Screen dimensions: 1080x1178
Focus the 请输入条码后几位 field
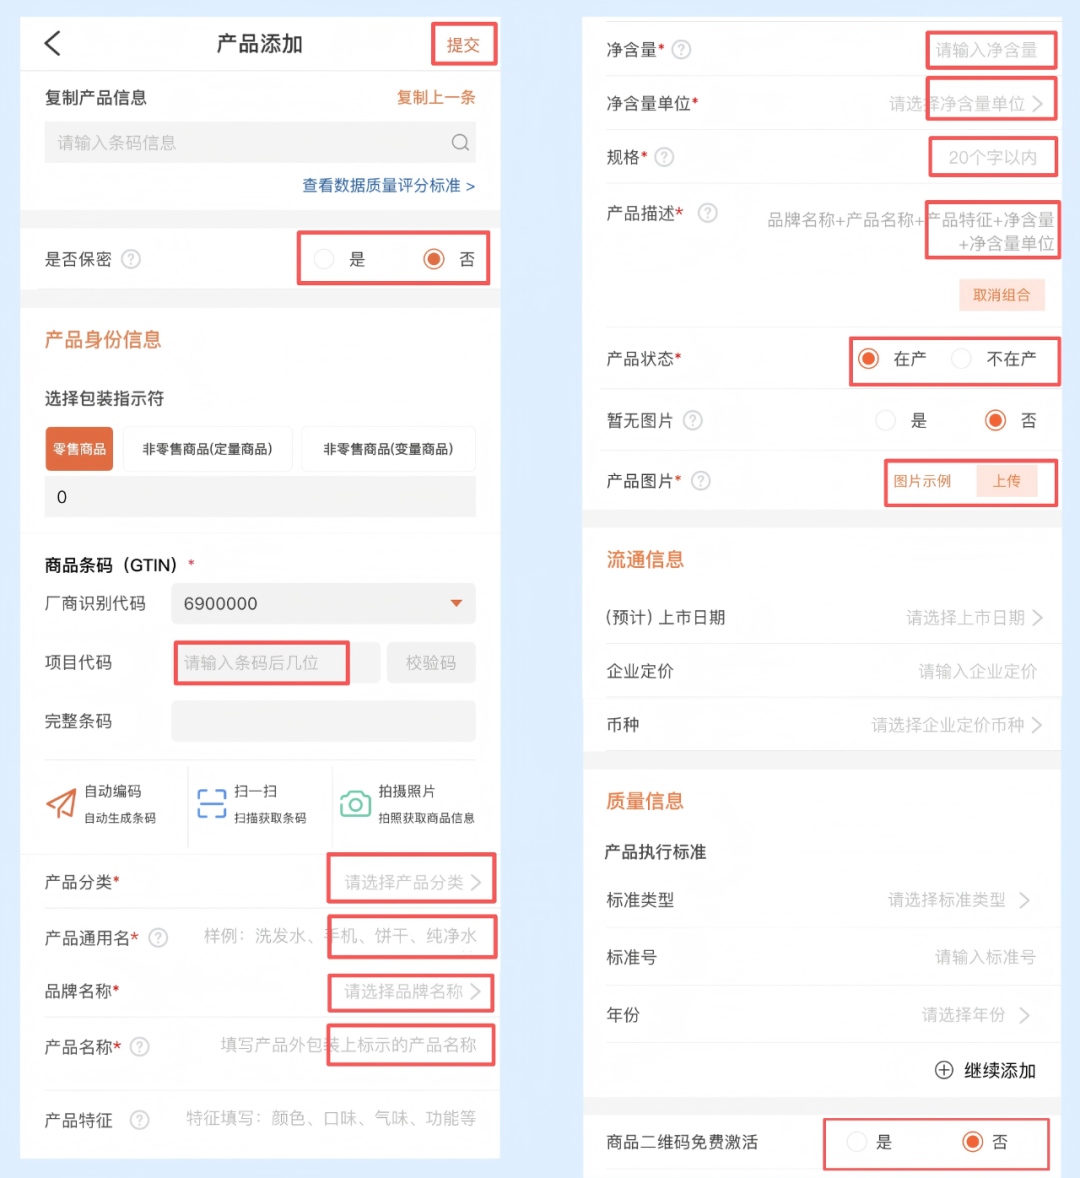tap(276, 663)
